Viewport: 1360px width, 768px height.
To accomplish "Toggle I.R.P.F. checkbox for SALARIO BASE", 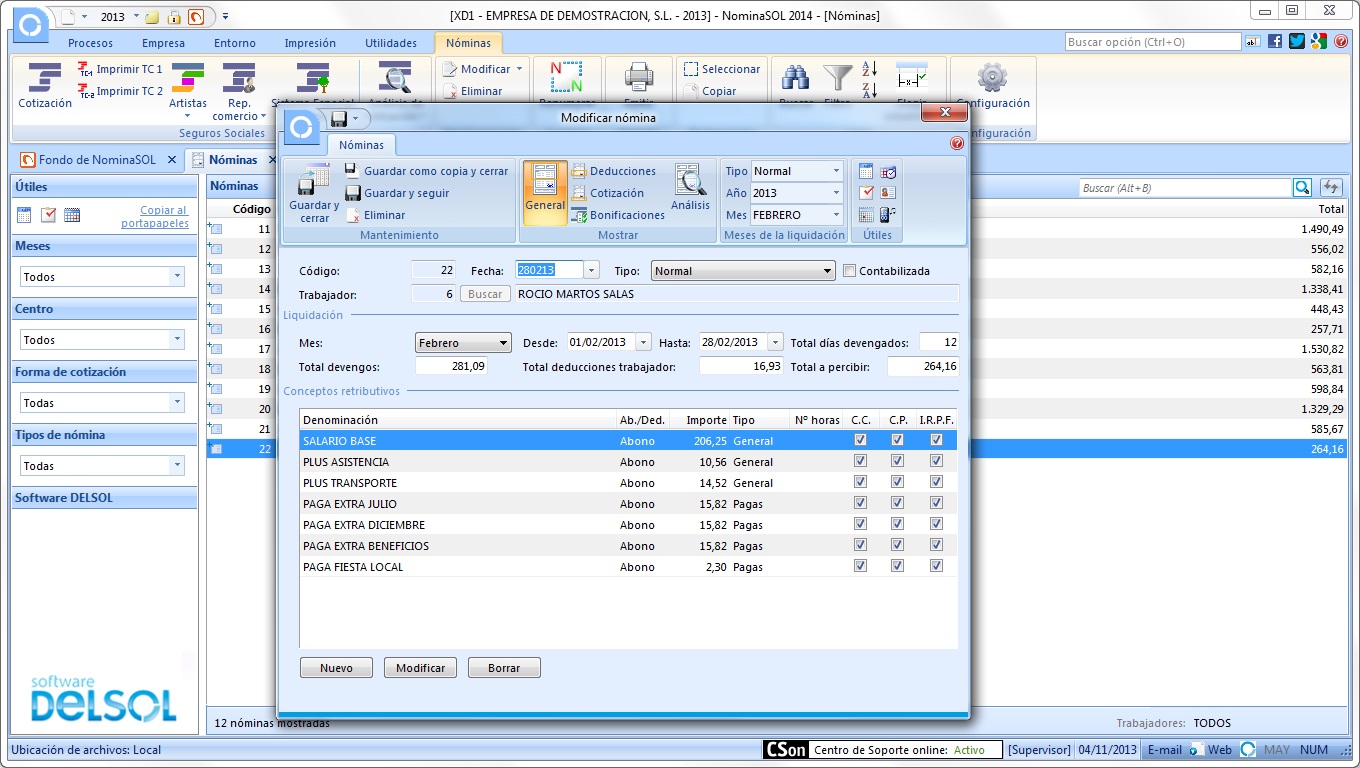I will [936, 440].
